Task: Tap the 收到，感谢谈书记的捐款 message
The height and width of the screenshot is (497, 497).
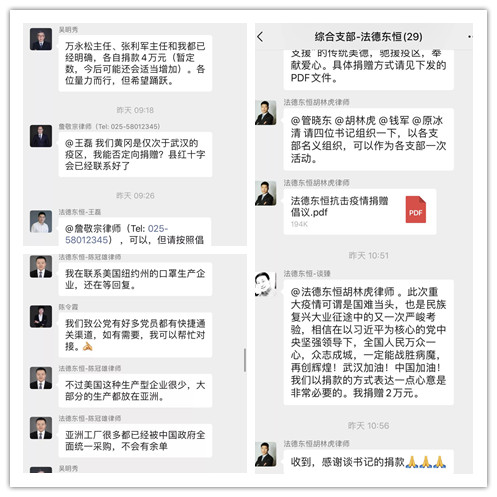Action: point(368,462)
